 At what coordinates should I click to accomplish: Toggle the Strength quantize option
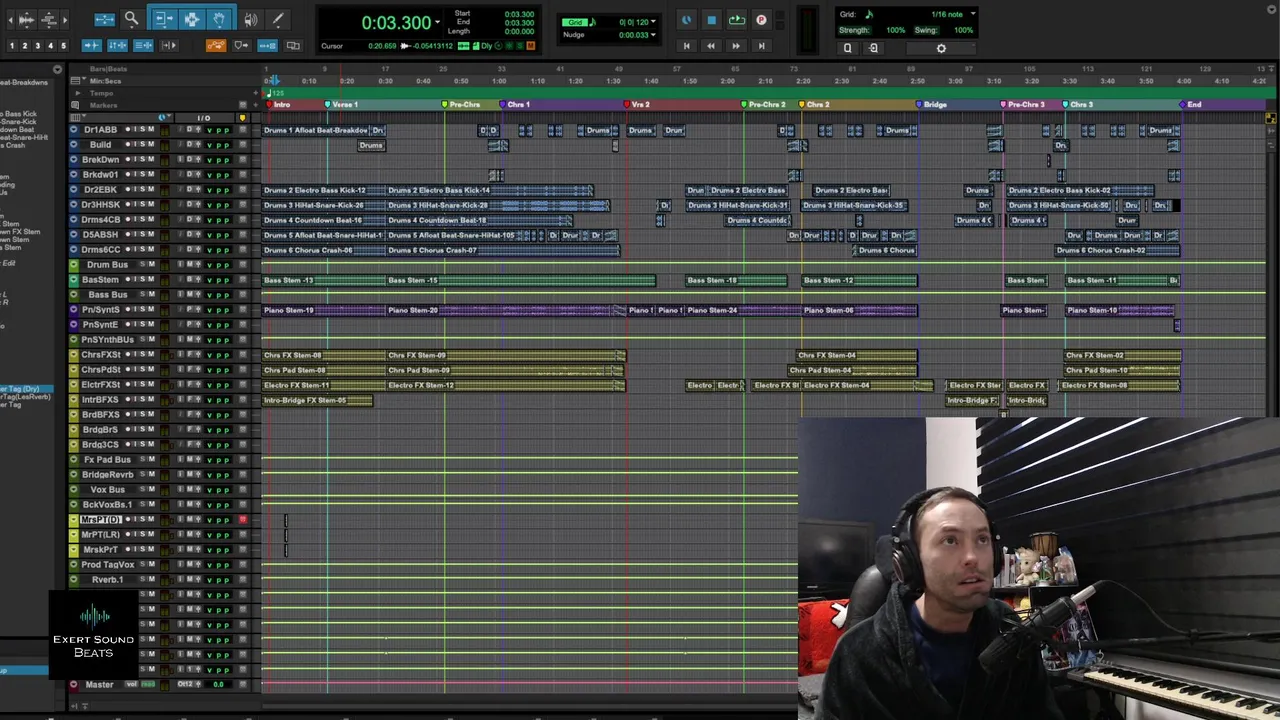click(854, 30)
